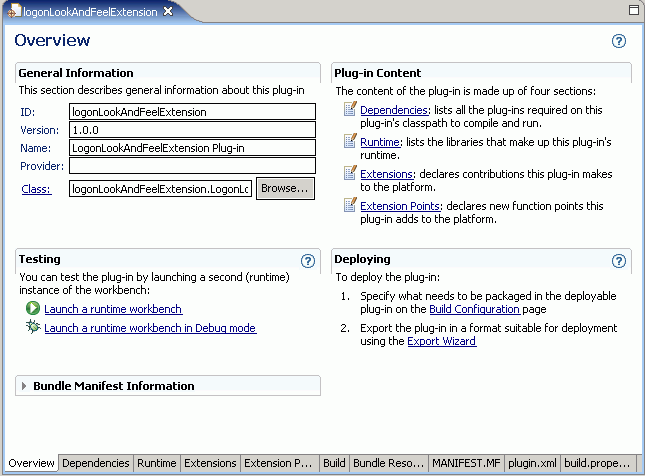Close the logonLookAndFeelExtension editor tab
Image resolution: width=645 pixels, height=476 pixels.
168,12
